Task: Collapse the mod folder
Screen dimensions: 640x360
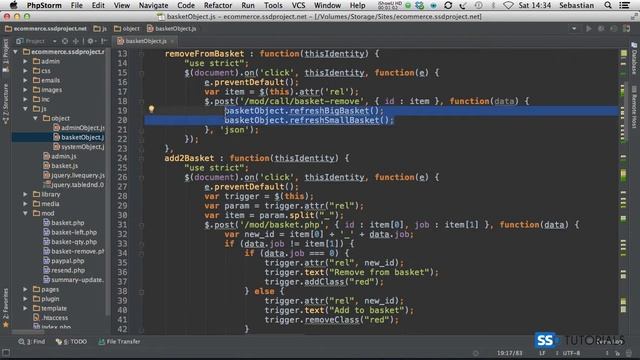Action: click(x=25, y=213)
